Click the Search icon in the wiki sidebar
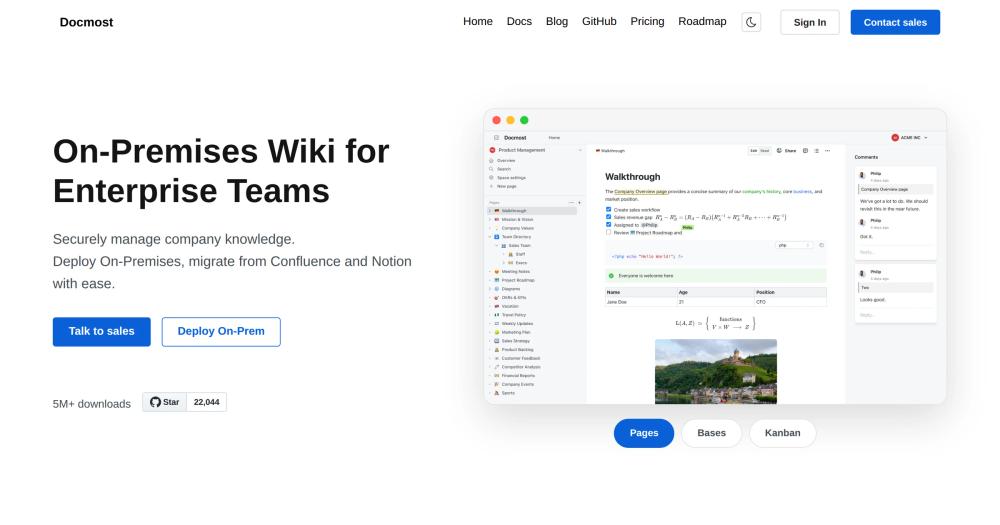1000x525 pixels. point(491,169)
